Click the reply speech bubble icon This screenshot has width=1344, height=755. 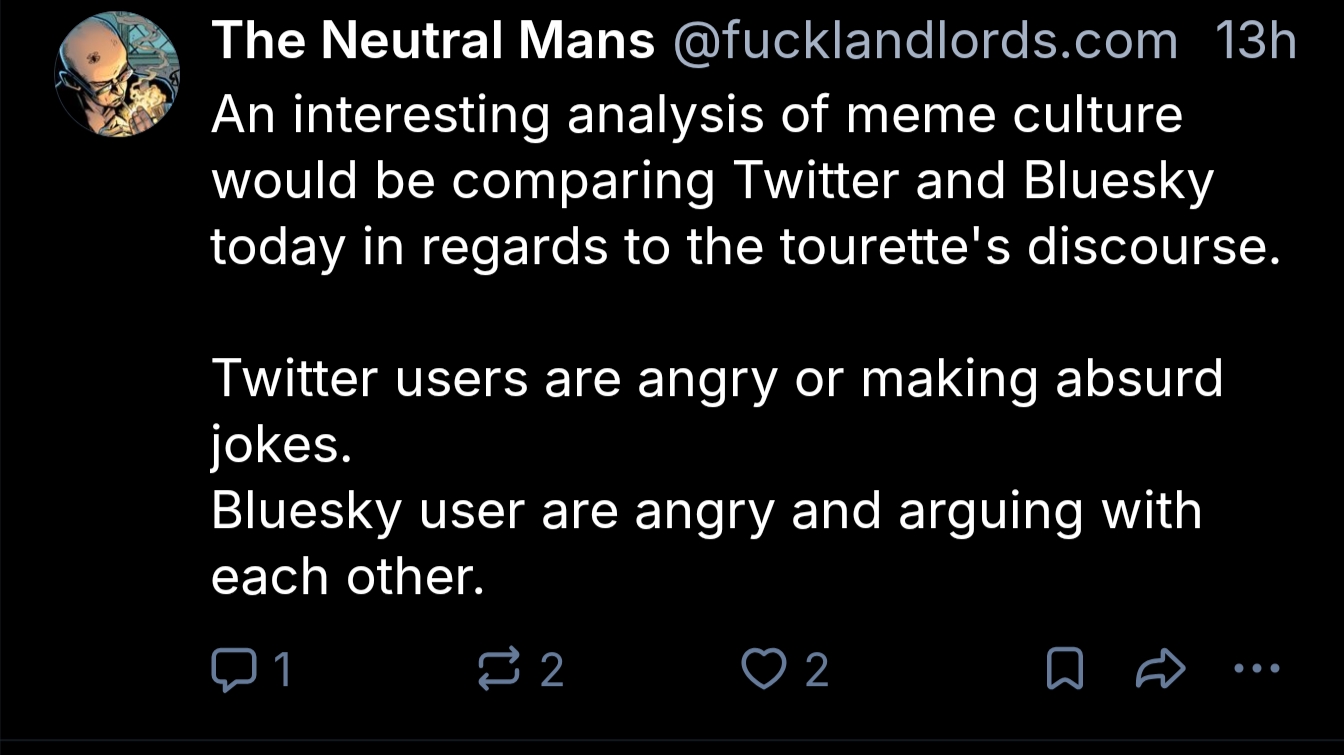231,669
